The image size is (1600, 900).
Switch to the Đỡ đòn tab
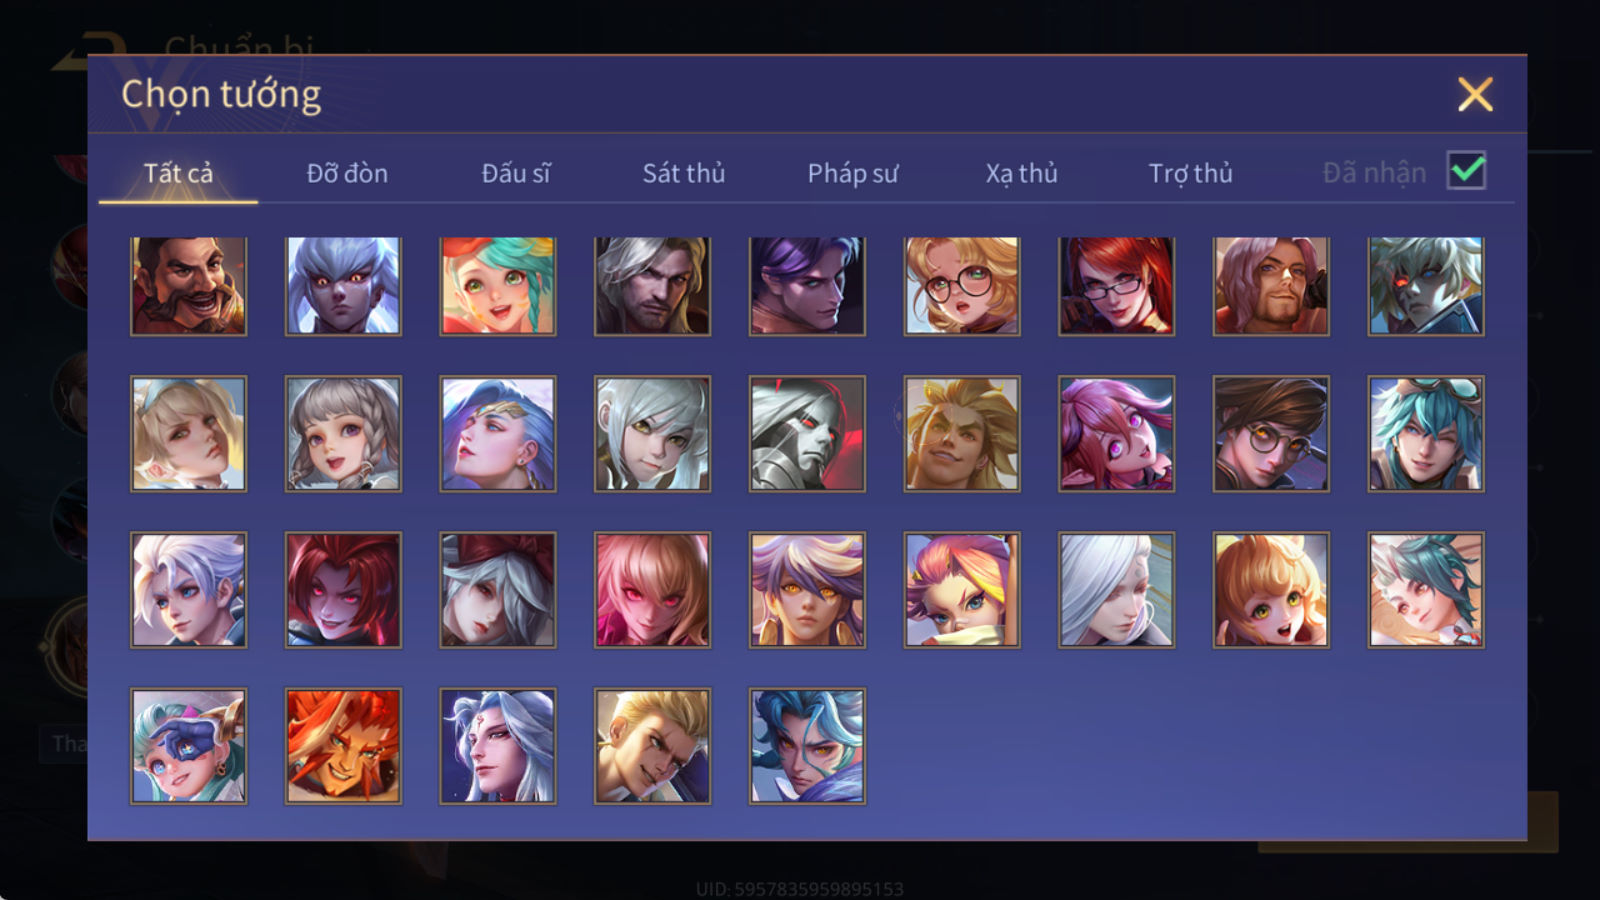[x=347, y=173]
